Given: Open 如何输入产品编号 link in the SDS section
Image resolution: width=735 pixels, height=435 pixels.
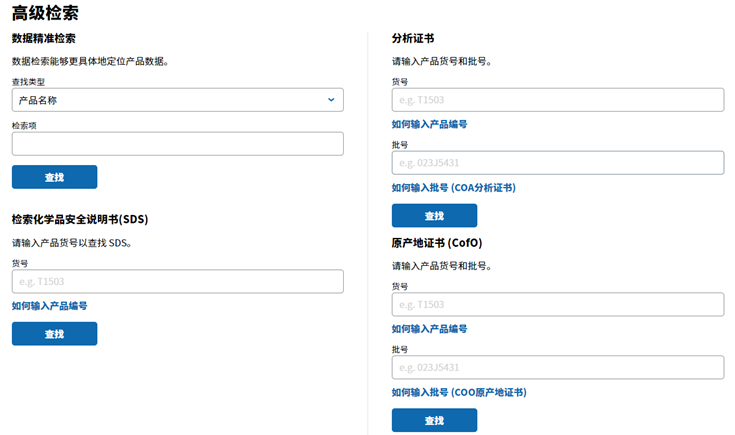Looking at the screenshot, I should tap(49, 306).
